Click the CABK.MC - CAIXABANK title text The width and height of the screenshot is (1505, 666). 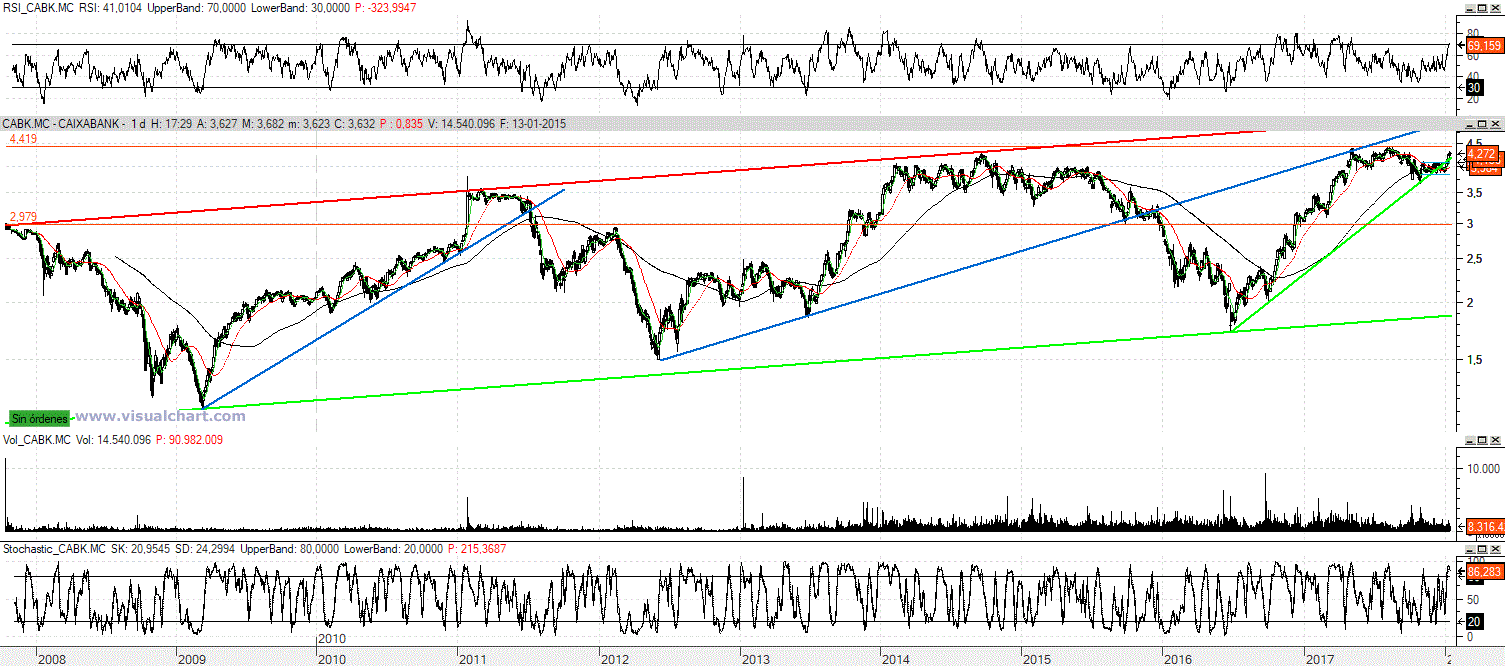(63, 124)
